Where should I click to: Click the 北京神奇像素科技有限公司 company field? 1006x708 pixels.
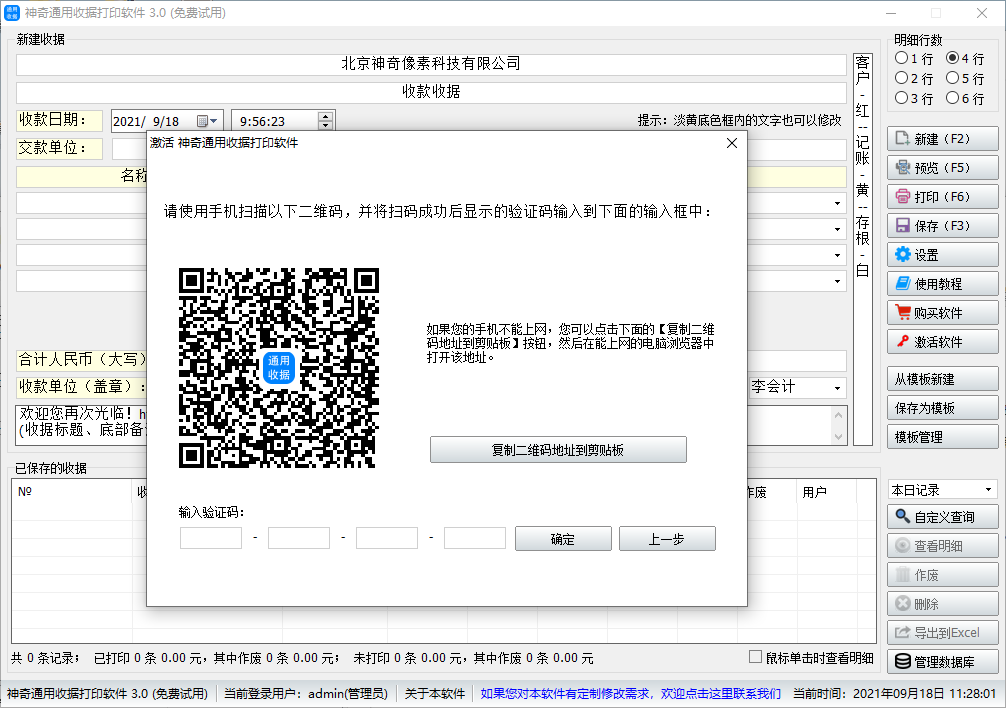431,64
